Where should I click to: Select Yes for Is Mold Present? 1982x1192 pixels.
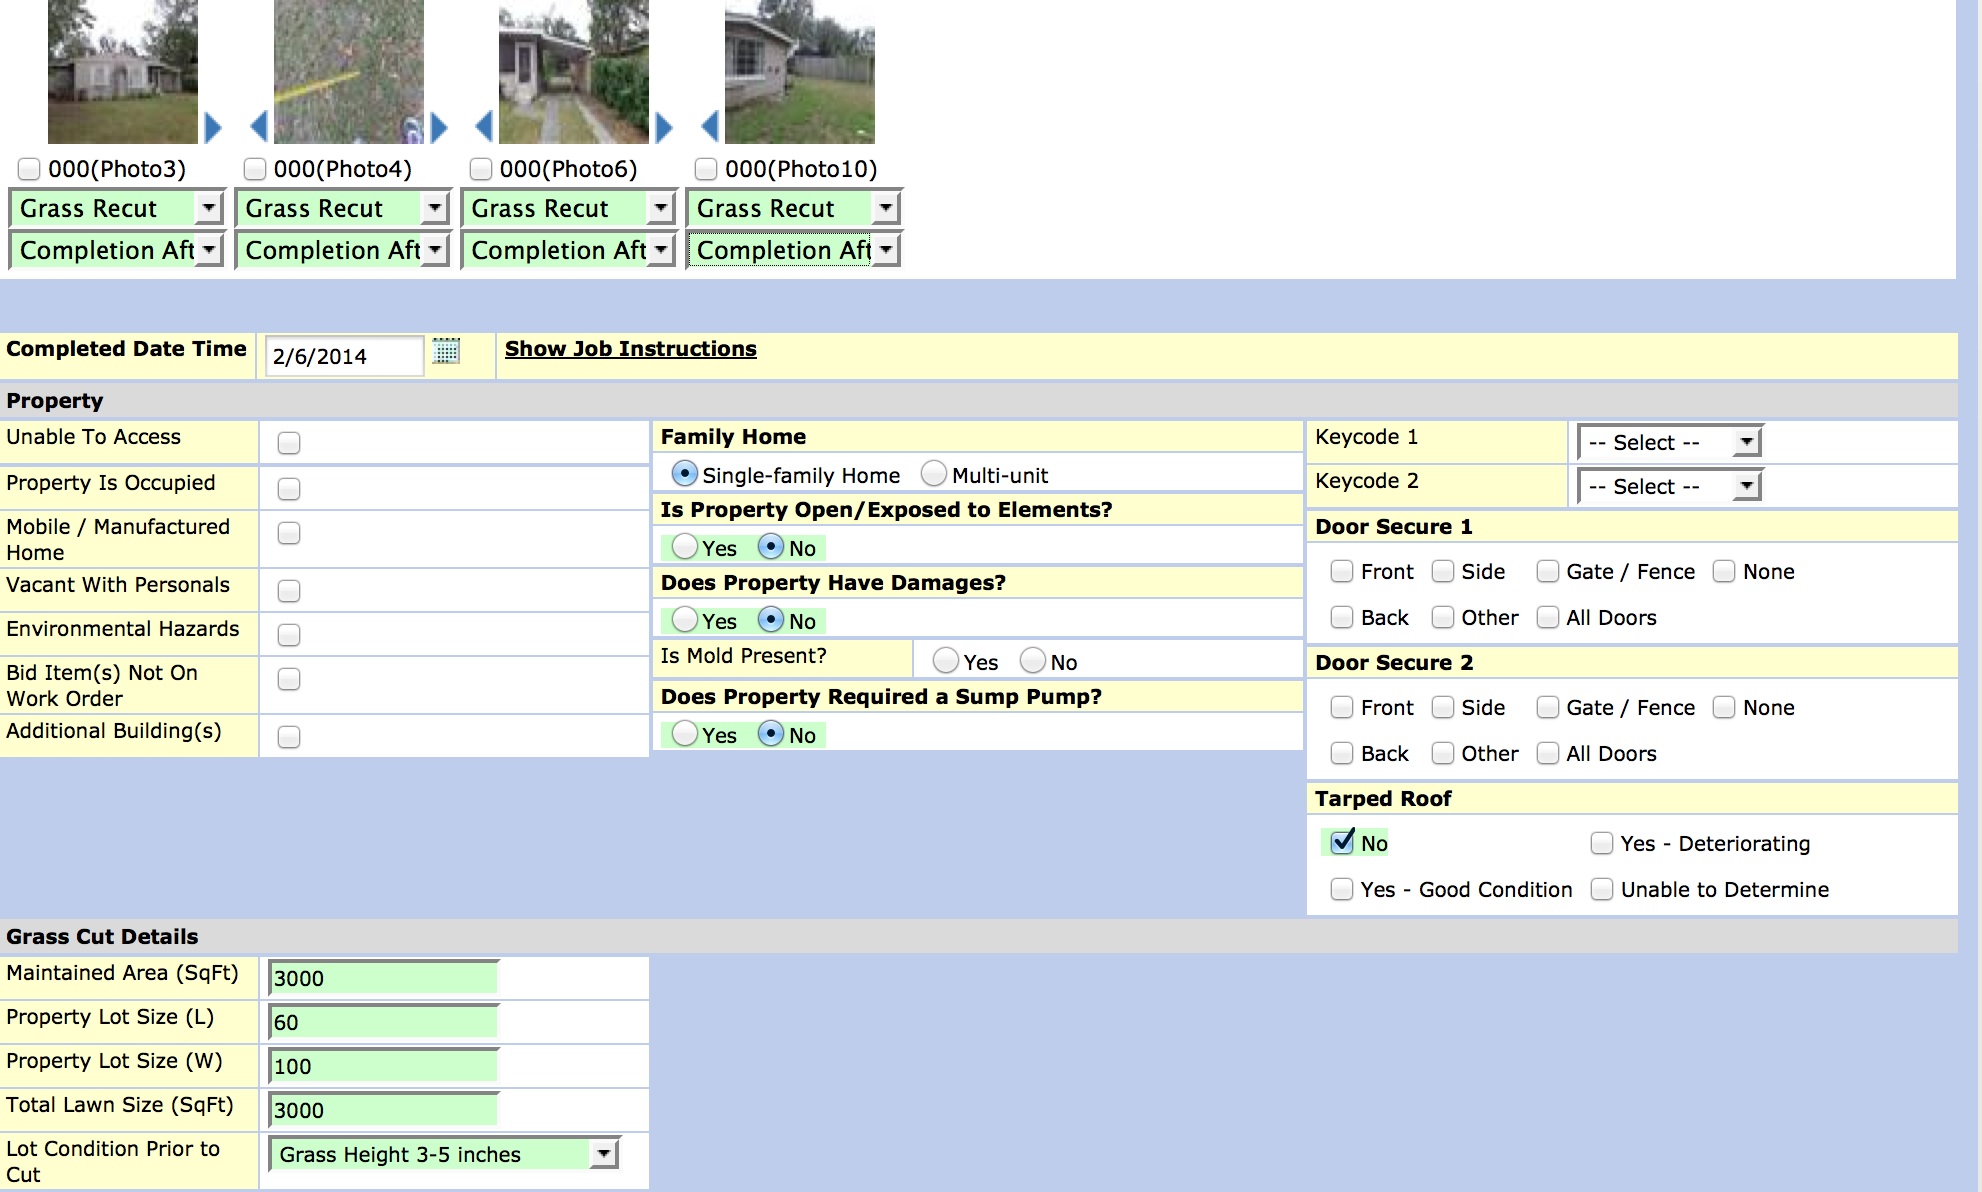[x=946, y=660]
